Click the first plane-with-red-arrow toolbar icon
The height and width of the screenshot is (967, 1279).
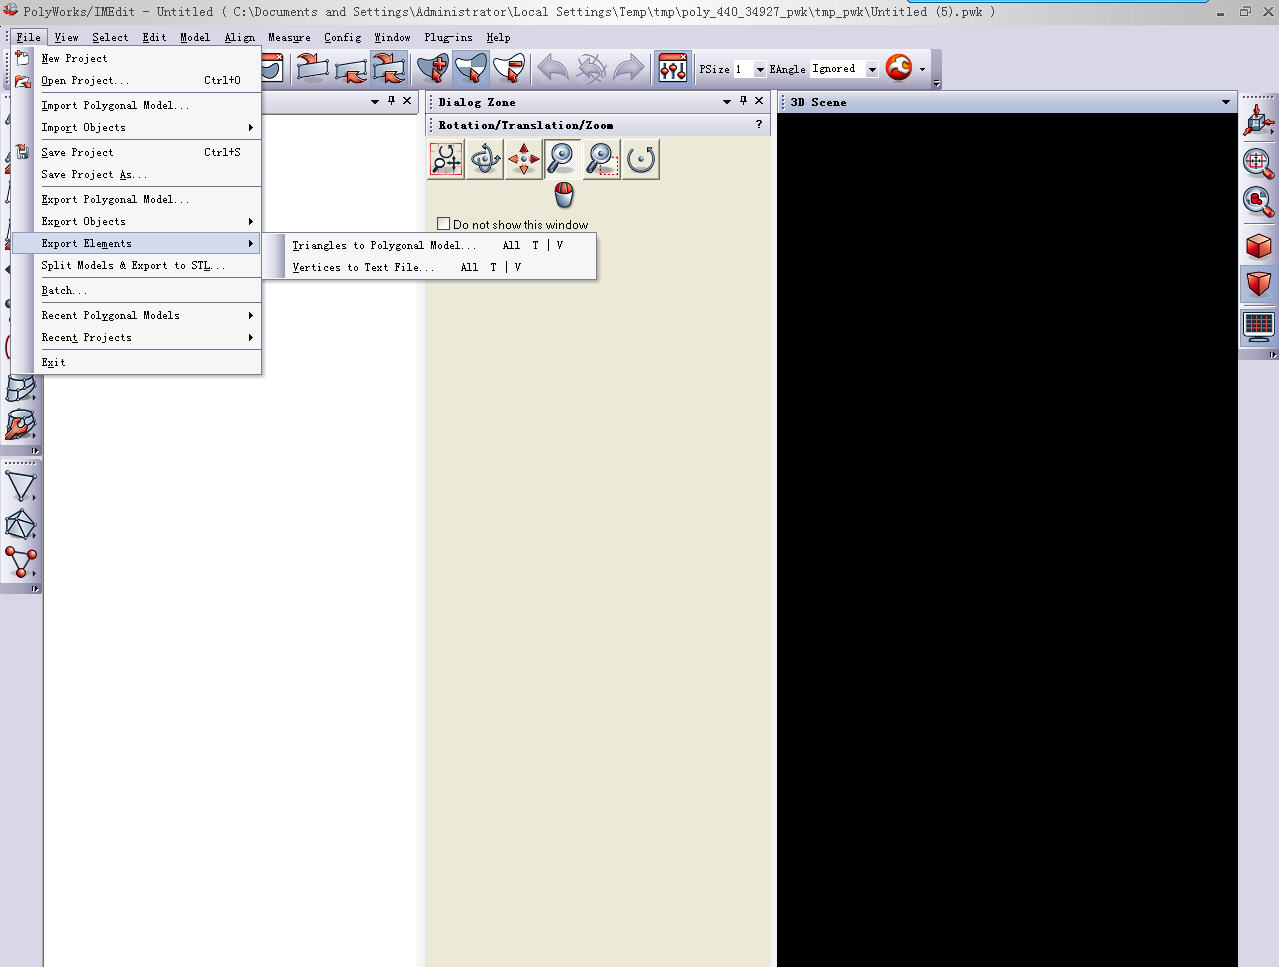313,69
